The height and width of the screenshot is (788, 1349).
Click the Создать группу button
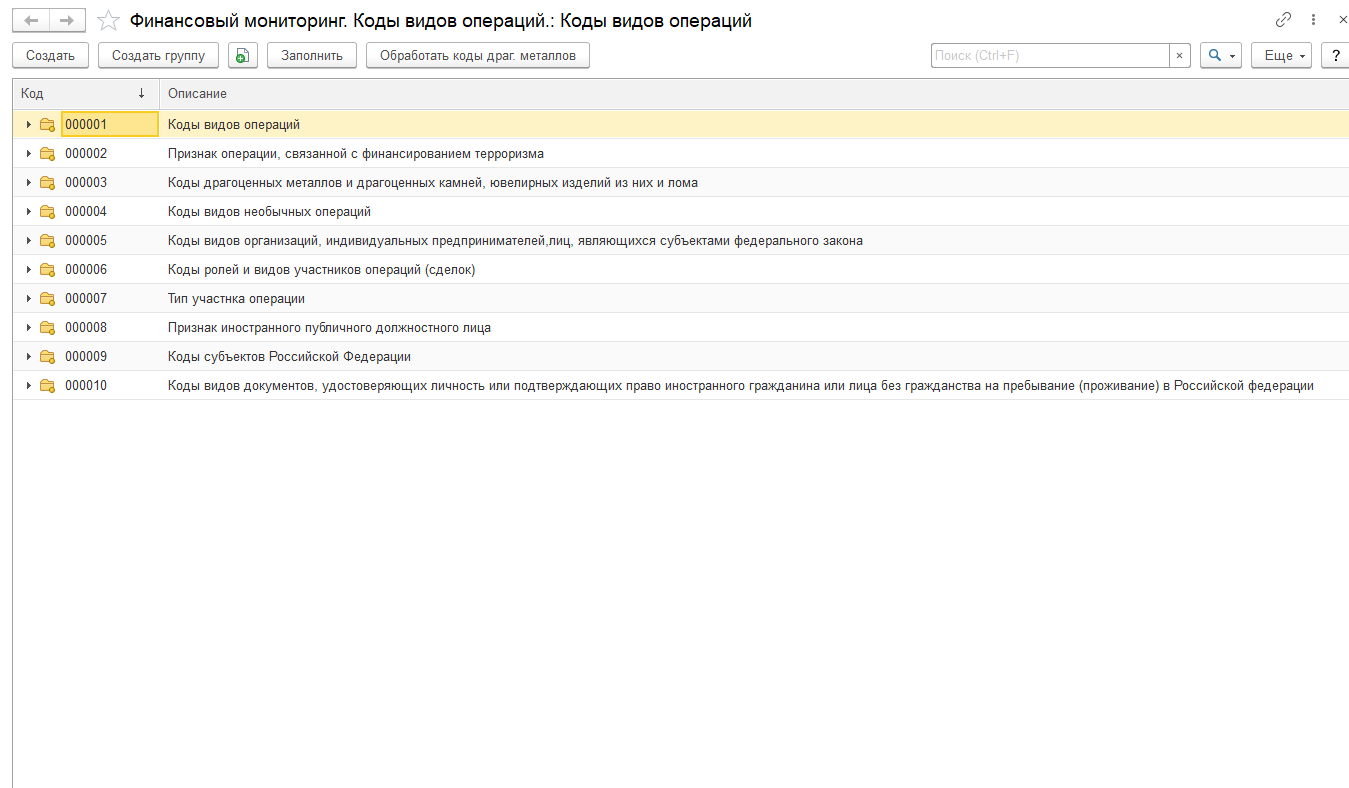point(158,56)
